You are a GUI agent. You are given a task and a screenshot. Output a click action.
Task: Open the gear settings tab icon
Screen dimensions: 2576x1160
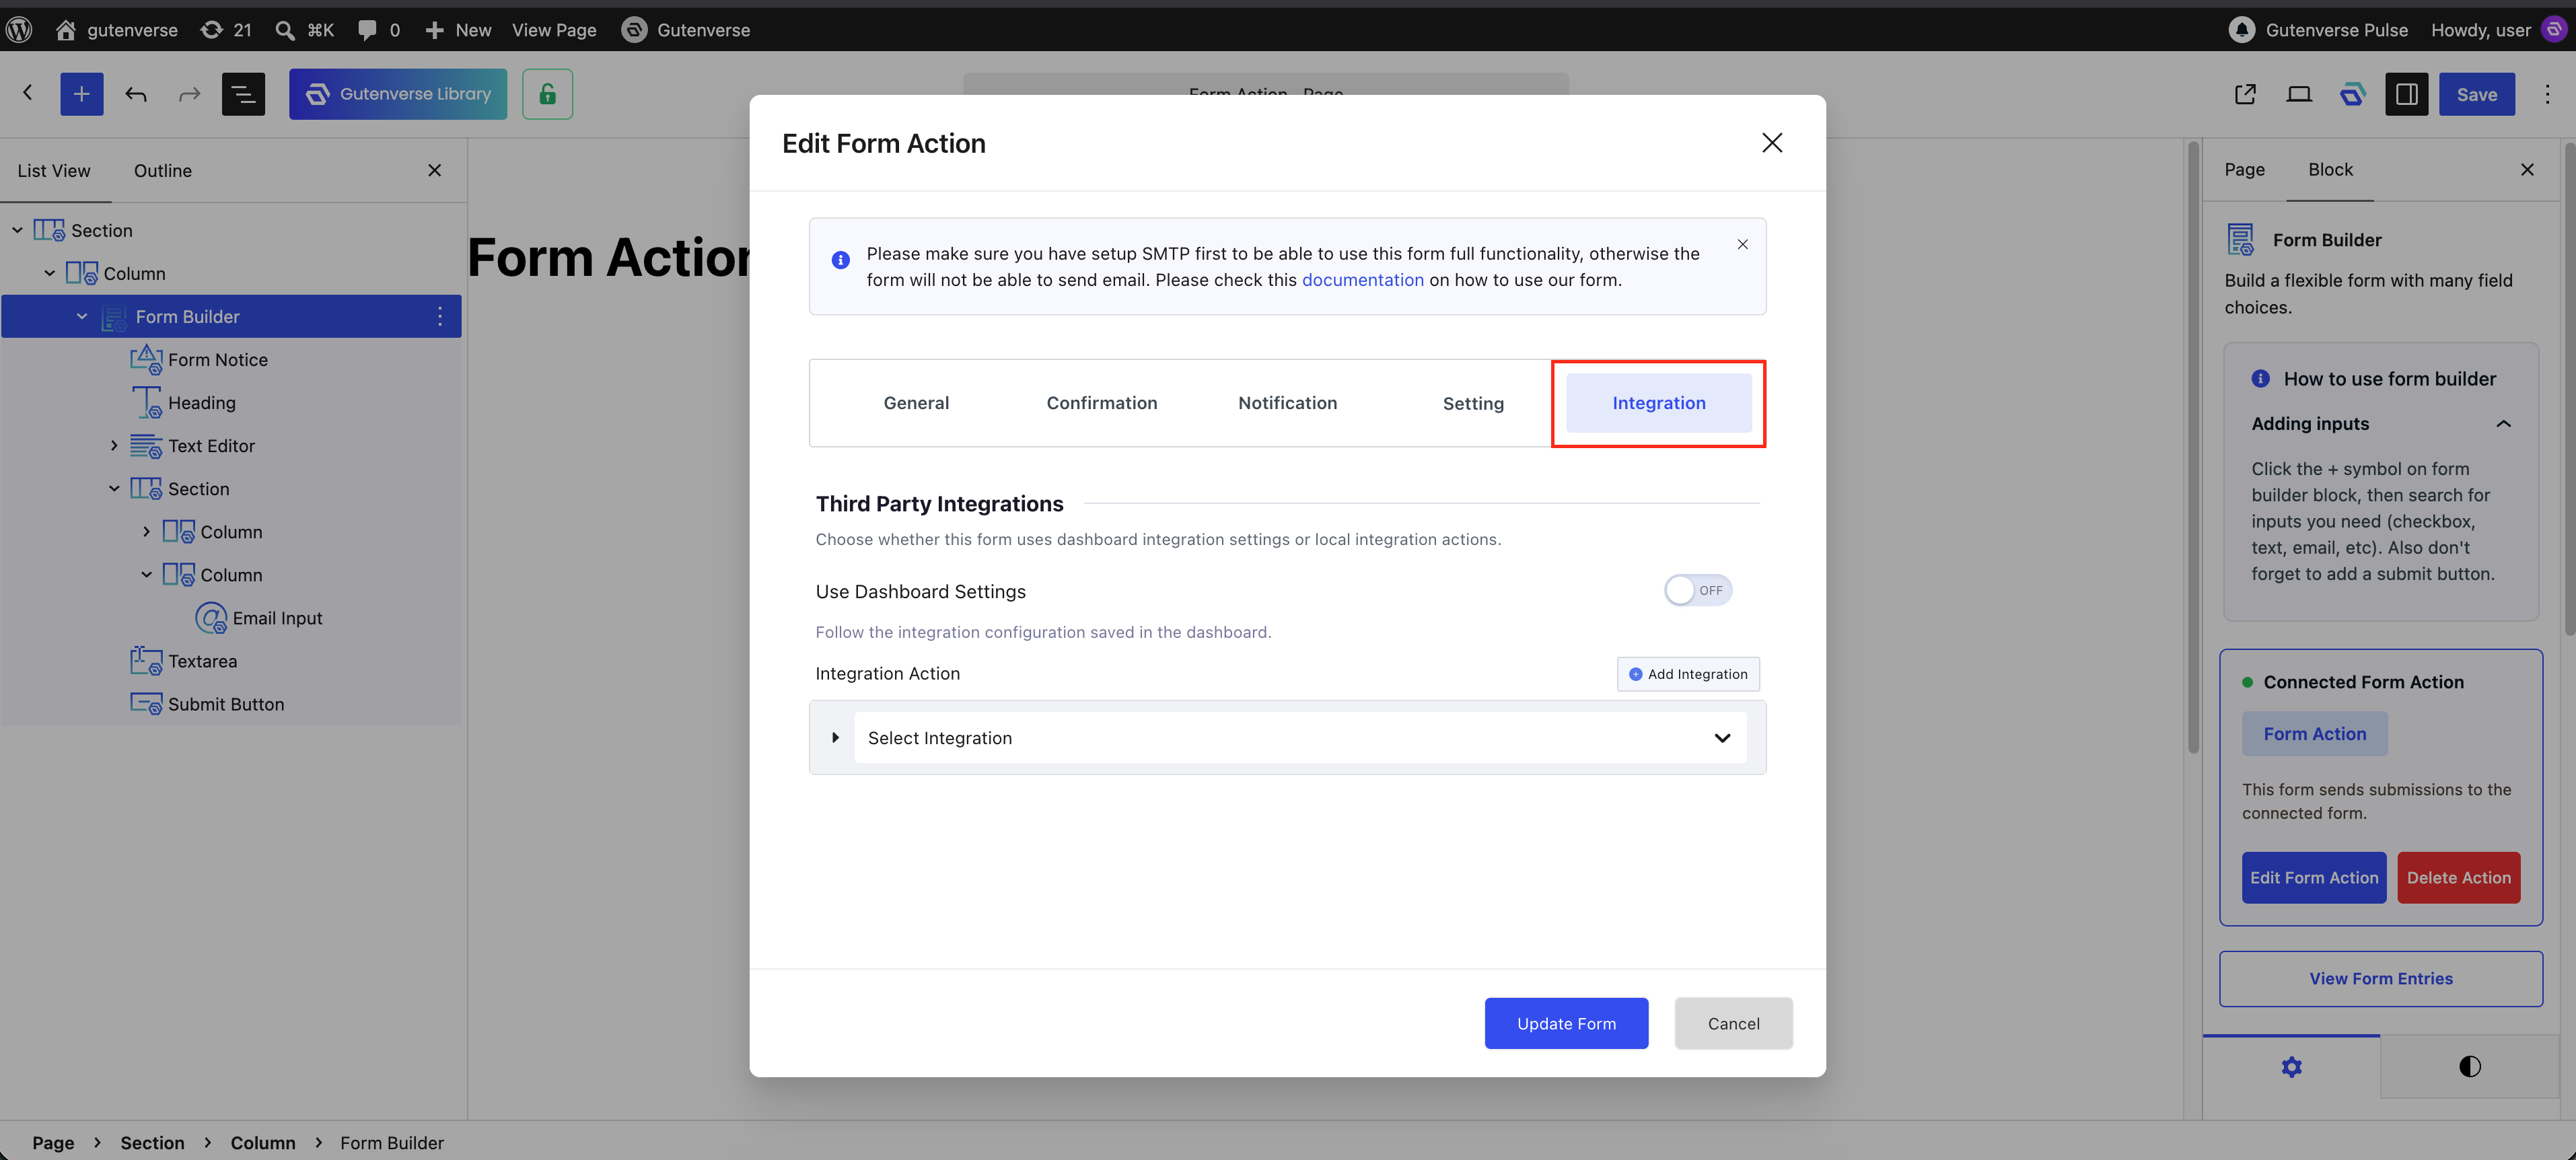coord(2292,1067)
